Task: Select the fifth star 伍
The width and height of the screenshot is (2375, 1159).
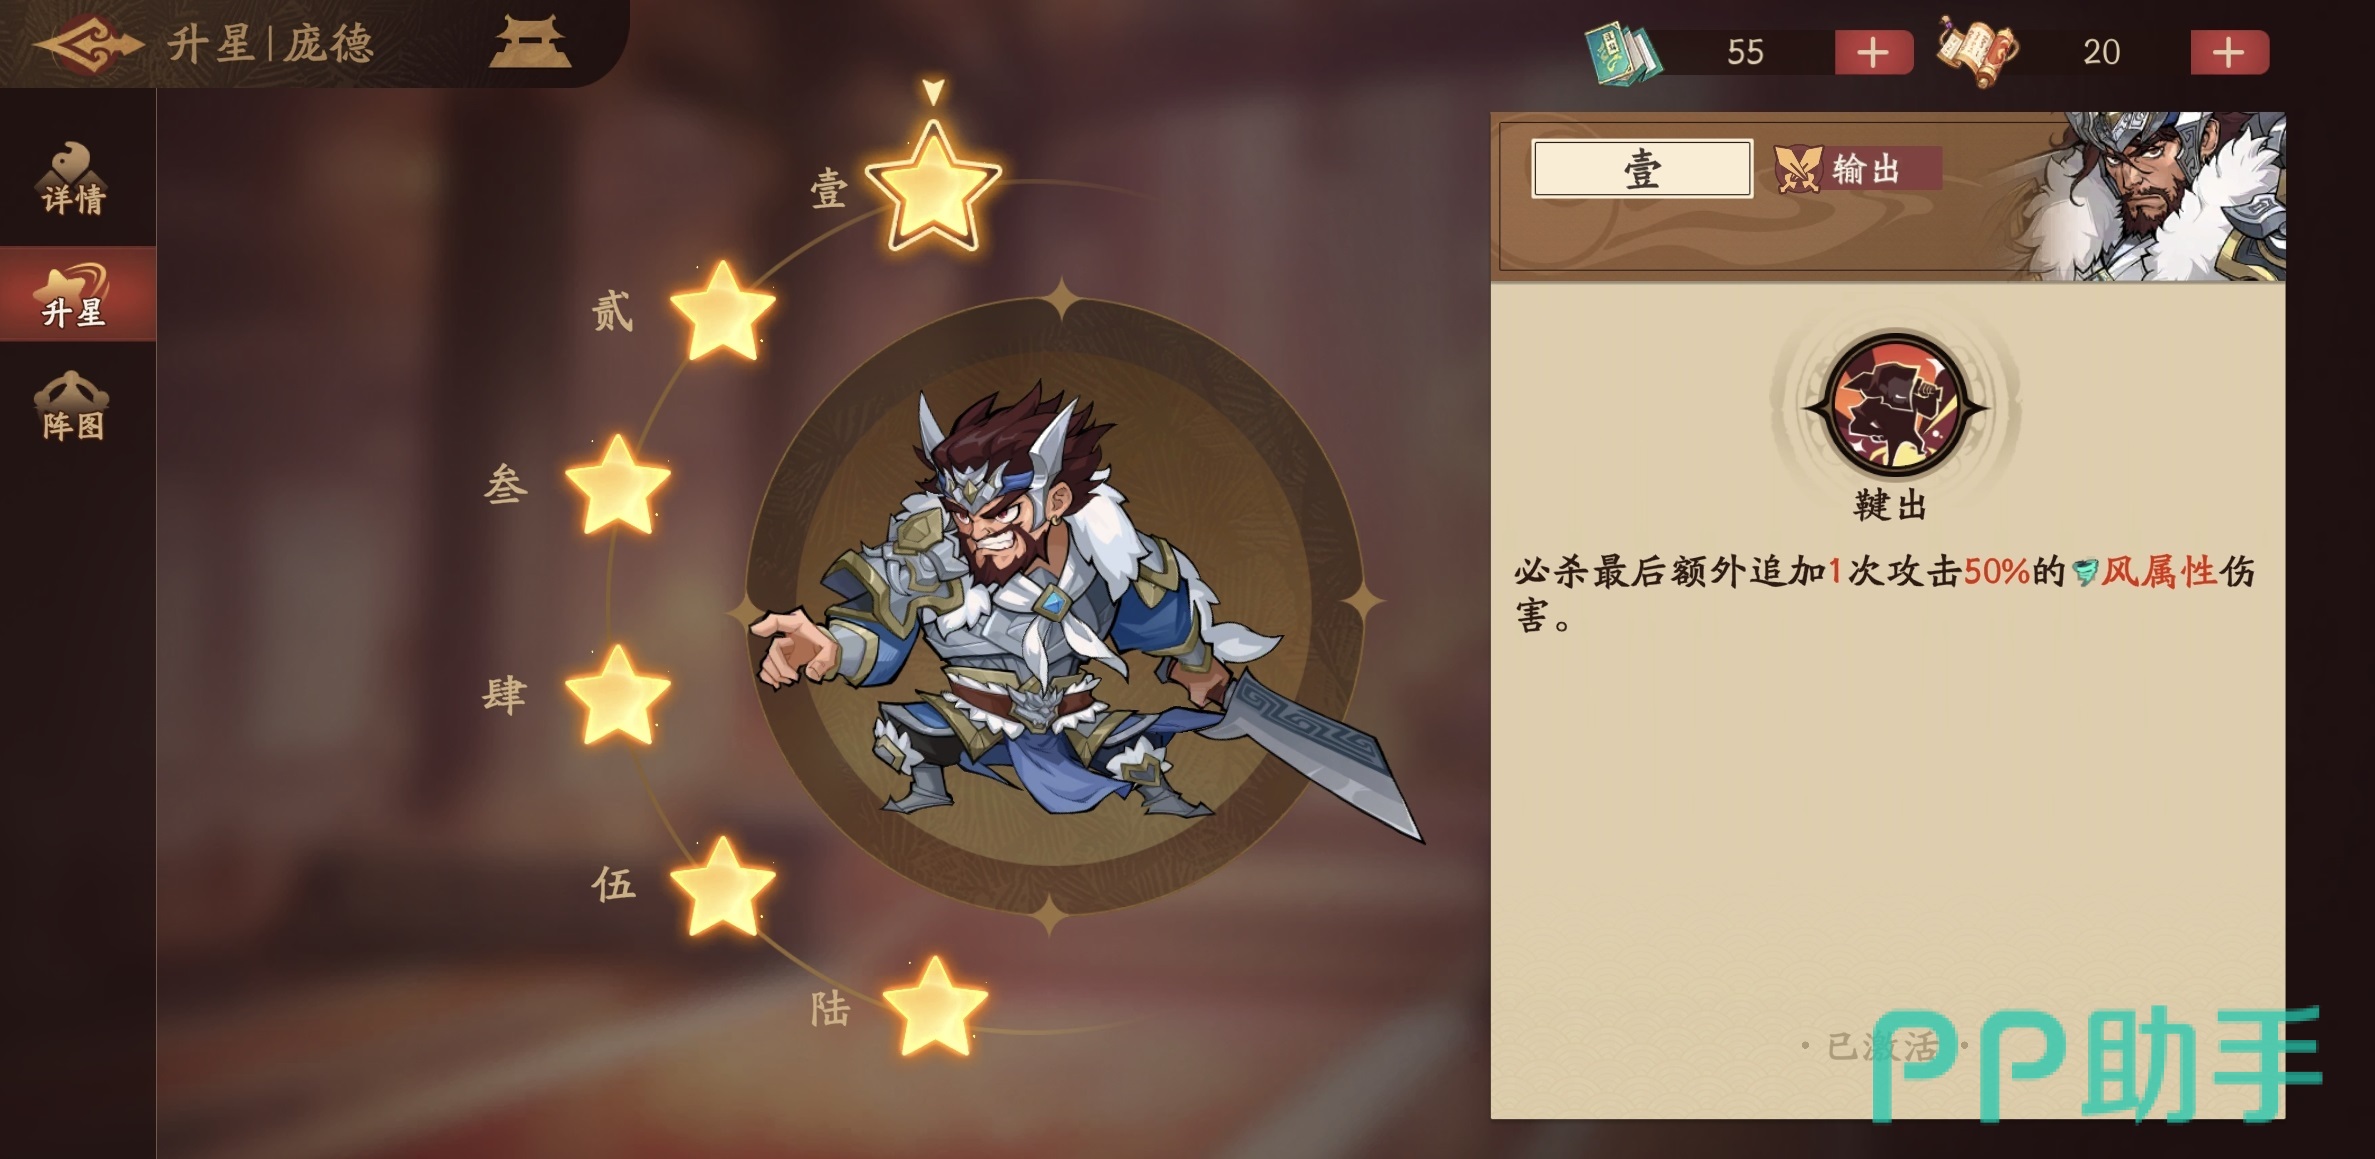Action: 722,886
